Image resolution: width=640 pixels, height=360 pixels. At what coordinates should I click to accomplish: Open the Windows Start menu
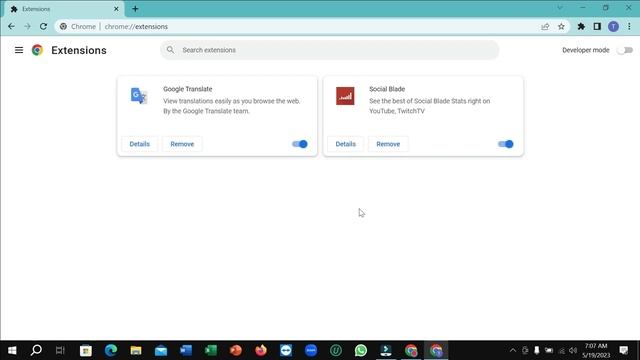(12, 350)
